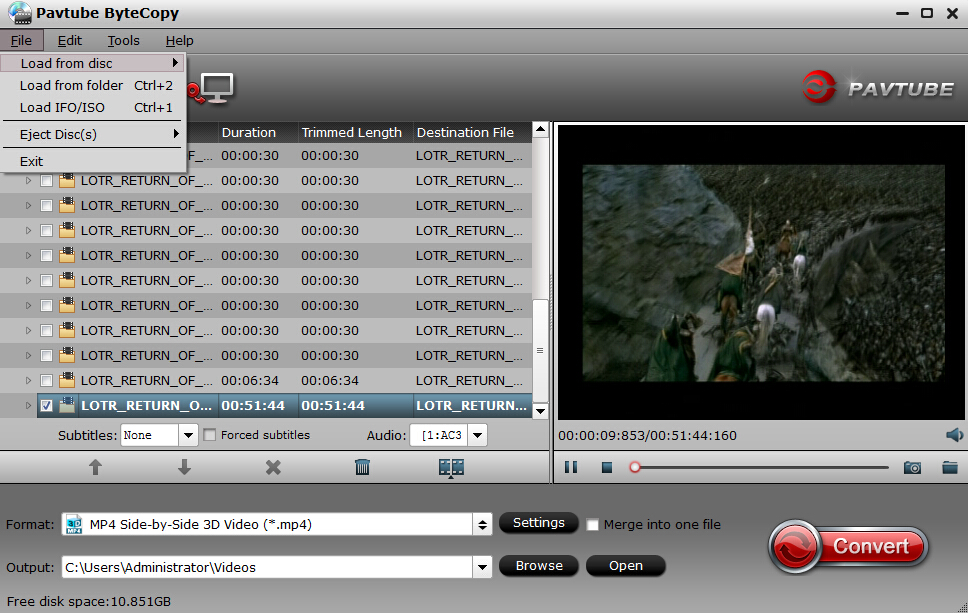Click the playback progress slider knob
The height and width of the screenshot is (613, 968).
[x=635, y=467]
